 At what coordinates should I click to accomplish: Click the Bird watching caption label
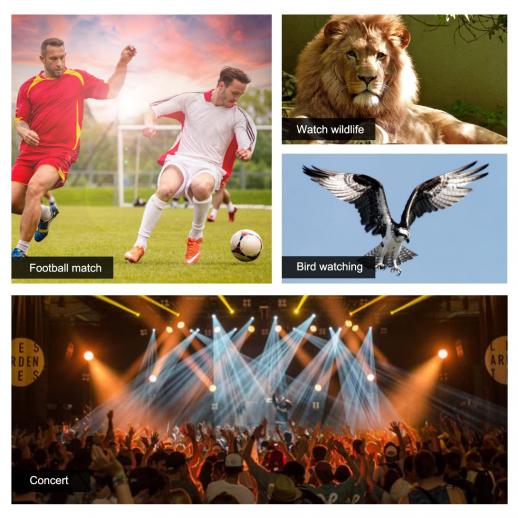pos(329,267)
